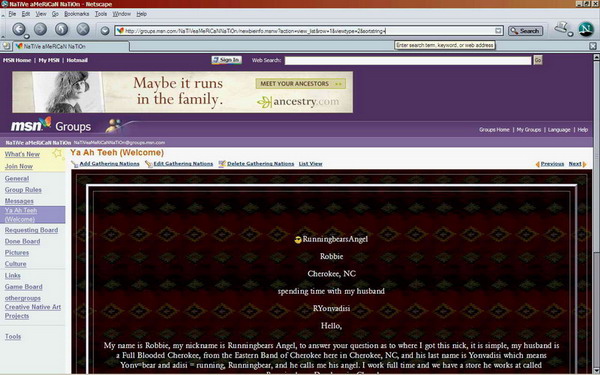Click the Add Gathering Nations icon link
The width and height of the screenshot is (600, 375).
(x=106, y=164)
